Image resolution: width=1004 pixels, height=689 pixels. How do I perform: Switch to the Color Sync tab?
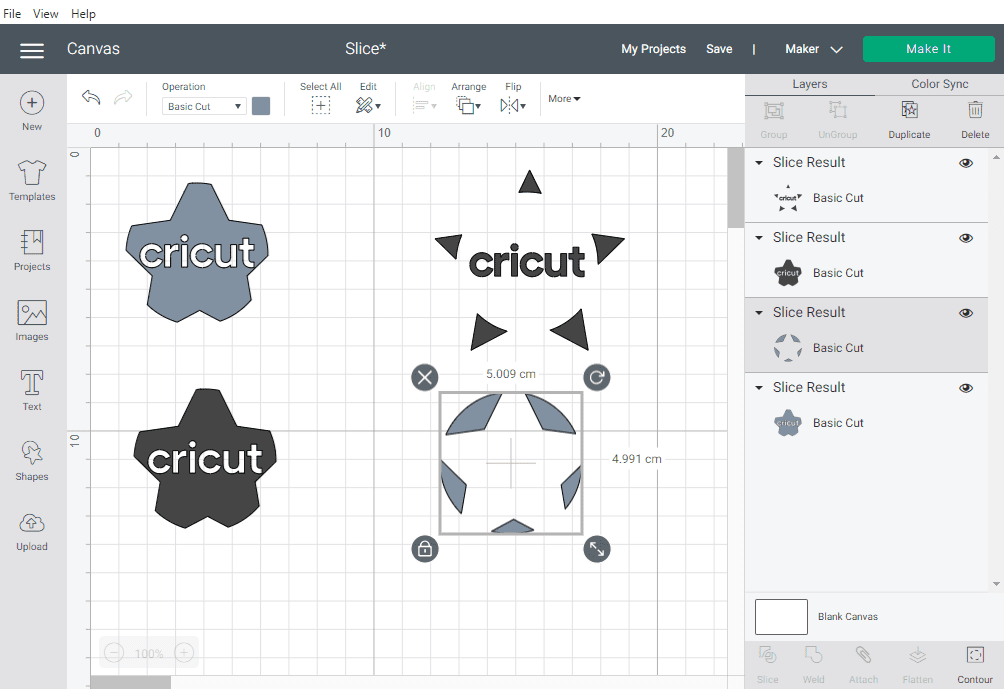(939, 84)
